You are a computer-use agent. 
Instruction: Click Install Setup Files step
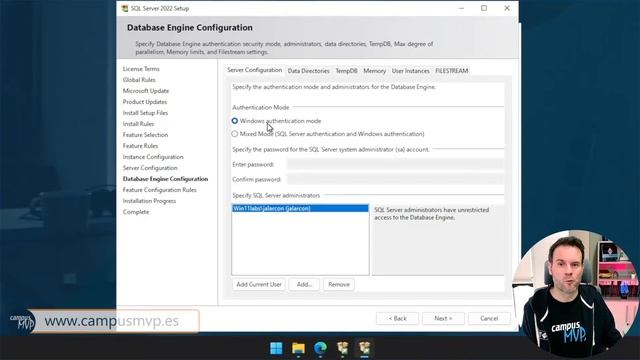point(145,113)
